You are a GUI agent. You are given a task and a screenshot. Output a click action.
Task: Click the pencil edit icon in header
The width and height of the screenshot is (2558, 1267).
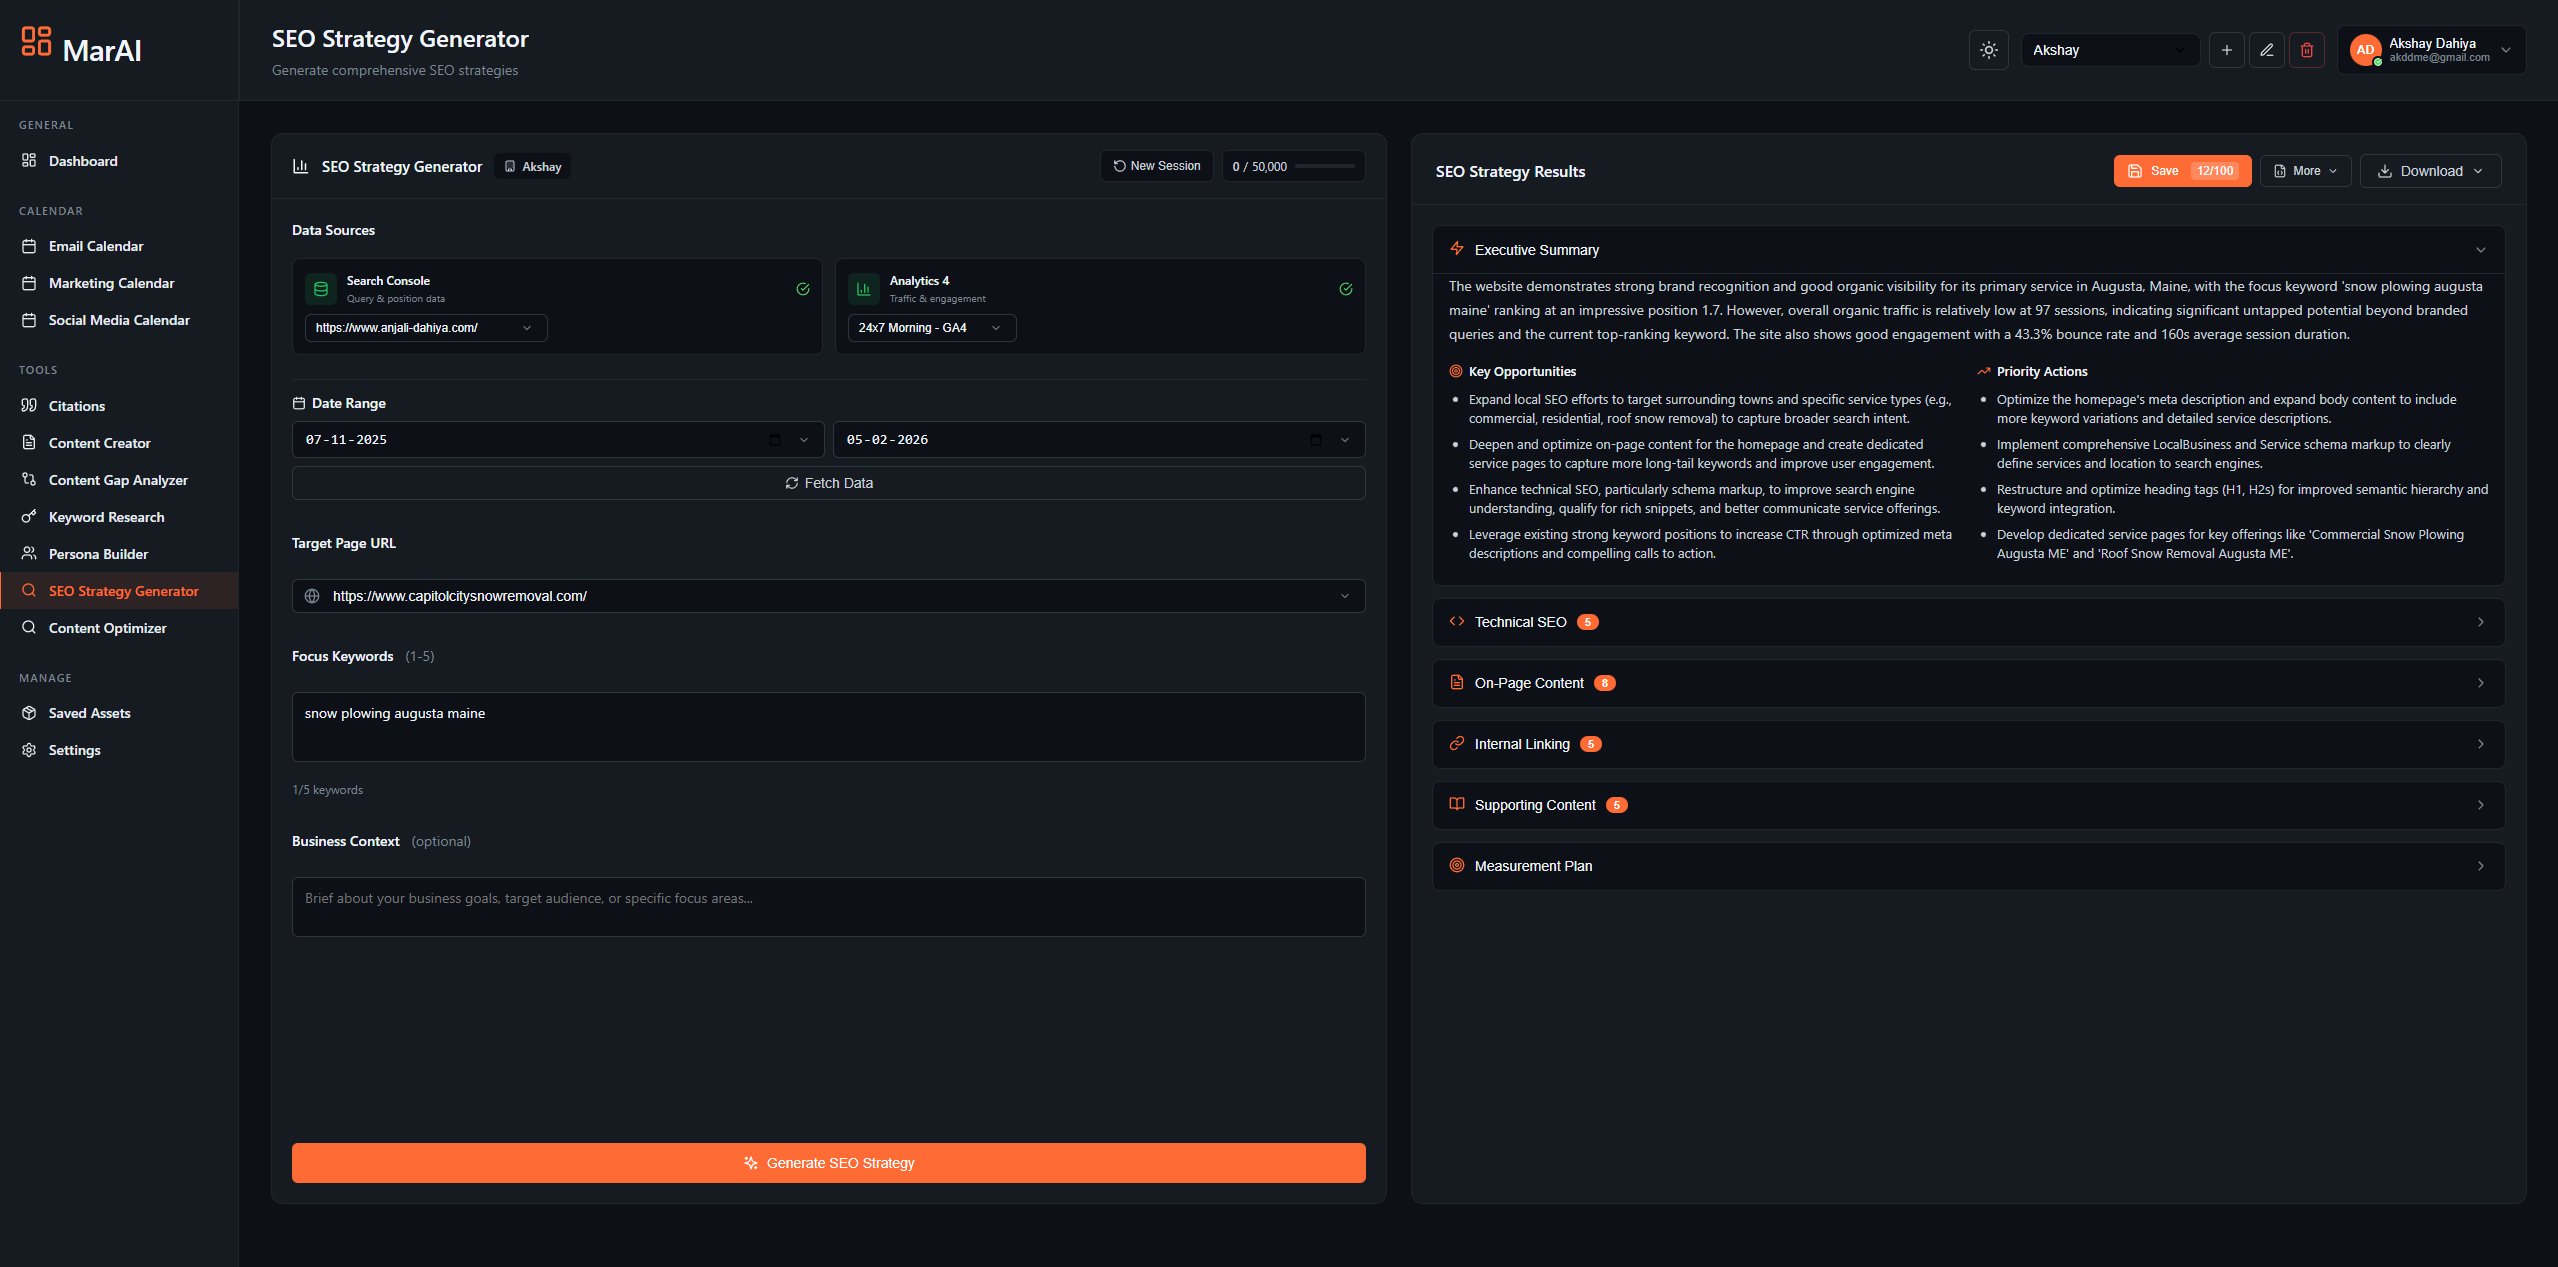tap(2266, 50)
